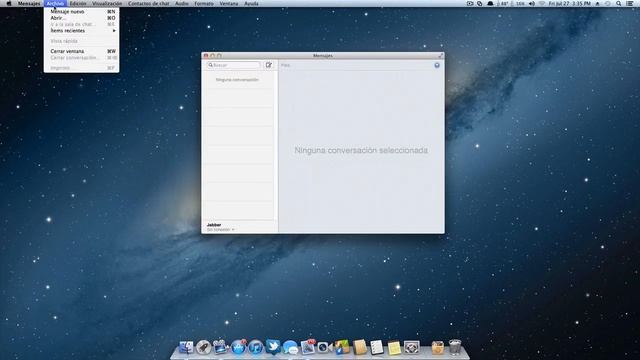This screenshot has height=360, width=640.
Task: Click the Jabber account label
Action: (214, 225)
